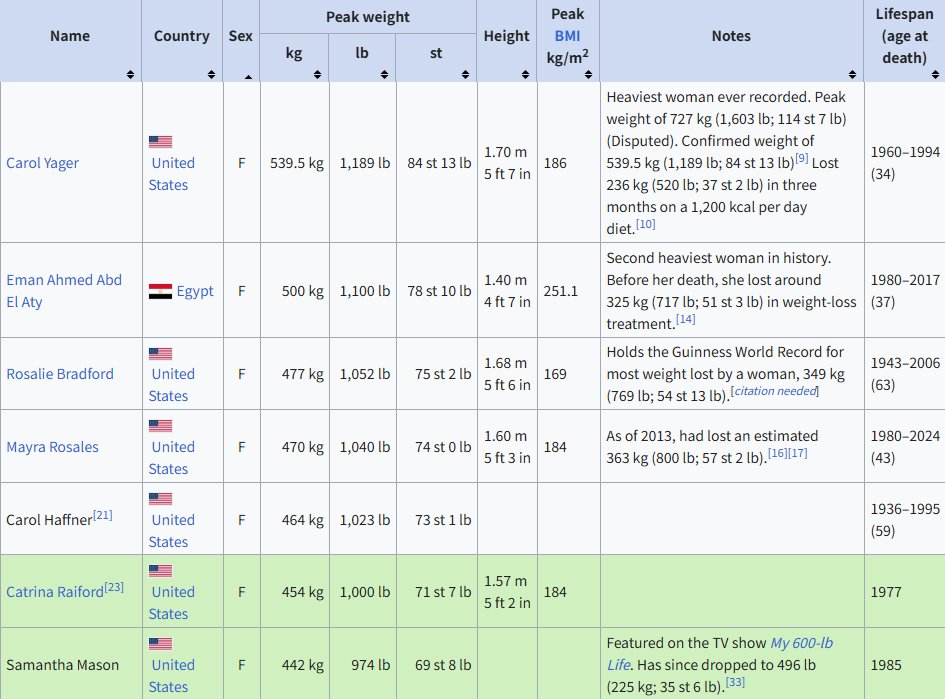Image resolution: width=945 pixels, height=699 pixels.
Task: Click US flag in Carol Haffner row
Action: [160, 499]
